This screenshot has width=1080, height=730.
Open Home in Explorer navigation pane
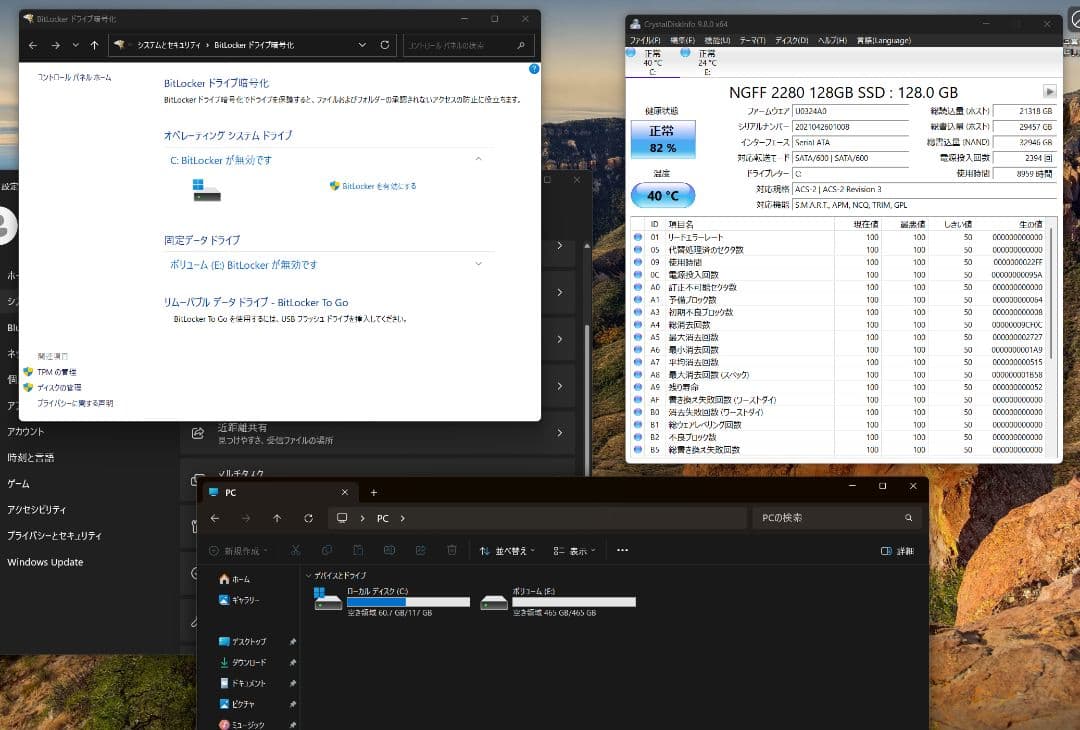pyautogui.click(x=234, y=579)
